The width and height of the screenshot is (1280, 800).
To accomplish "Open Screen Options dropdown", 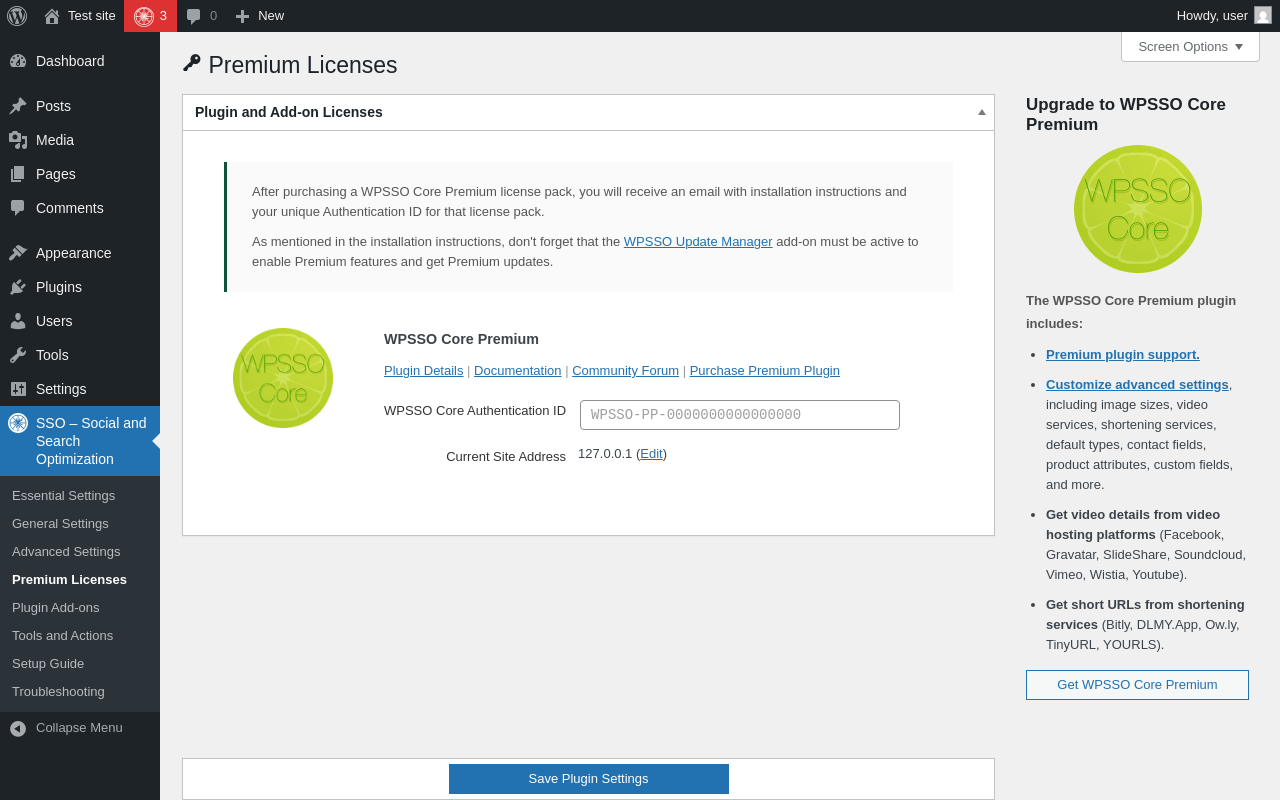I will pos(1190,46).
